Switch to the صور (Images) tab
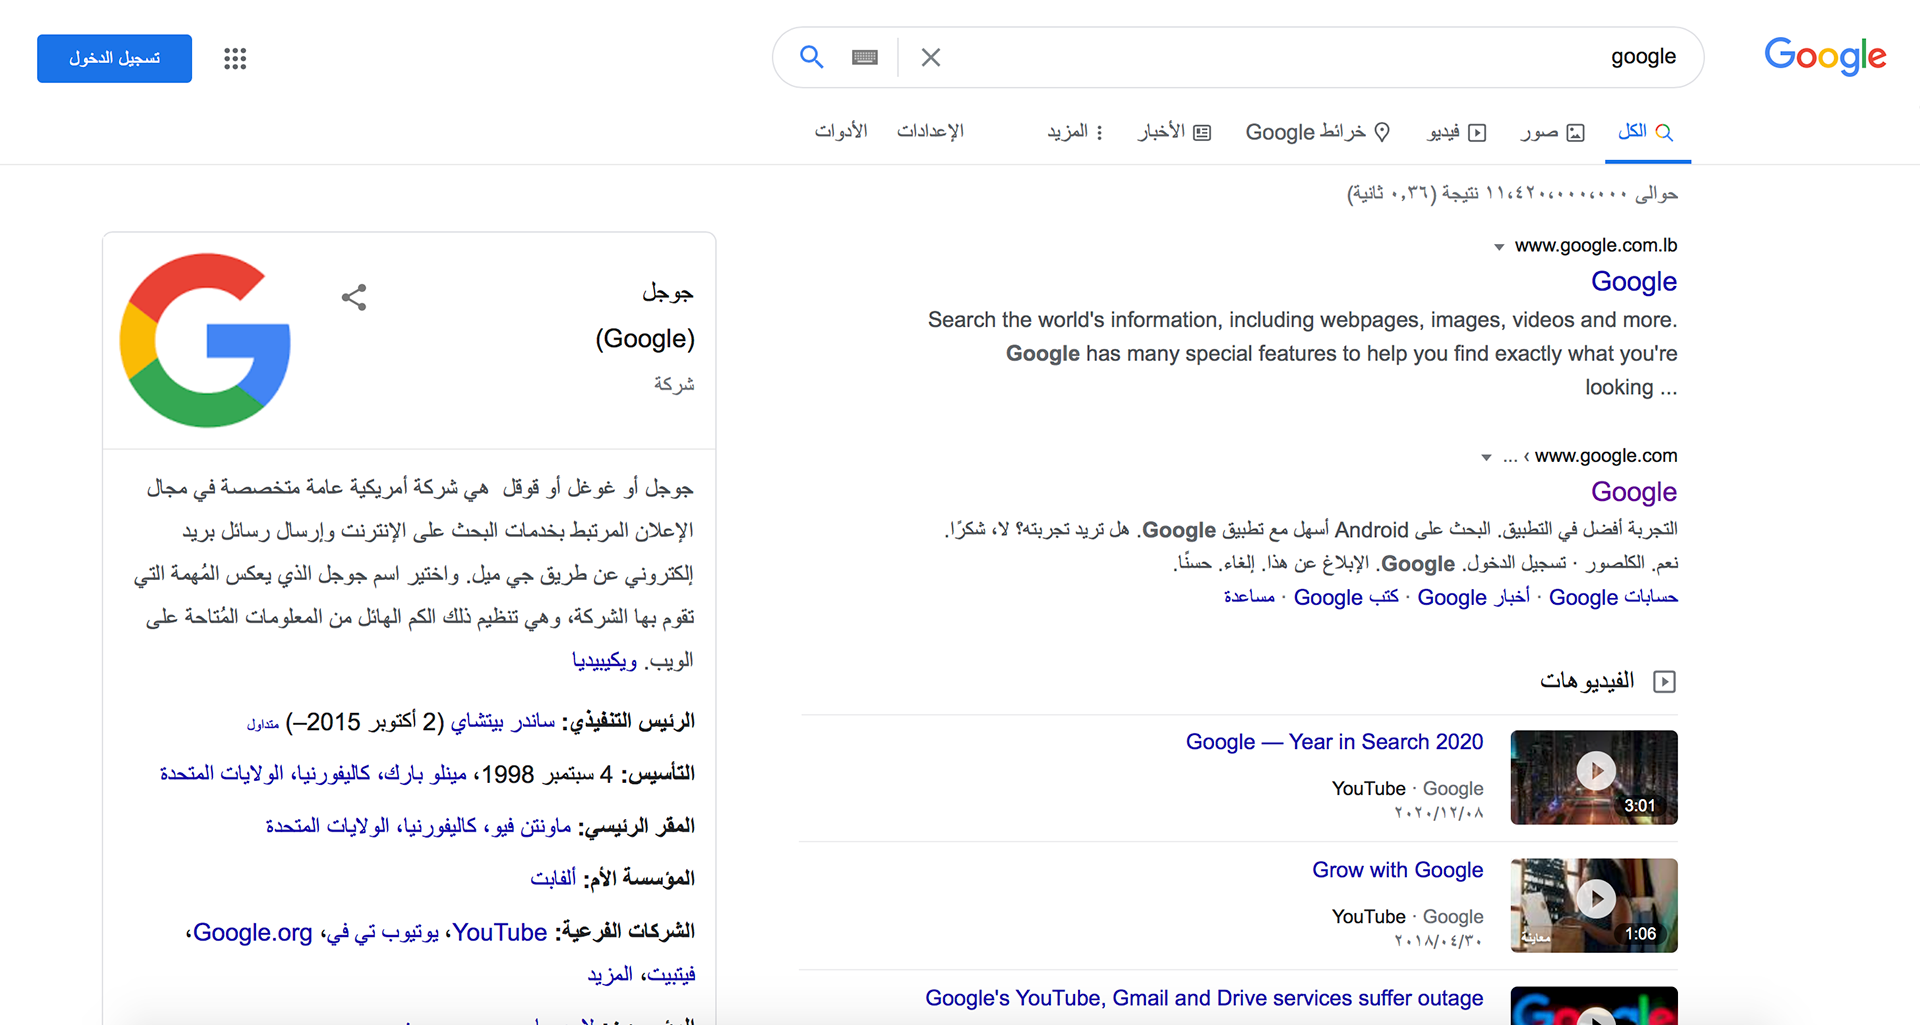The width and height of the screenshot is (1920, 1025). point(1552,132)
